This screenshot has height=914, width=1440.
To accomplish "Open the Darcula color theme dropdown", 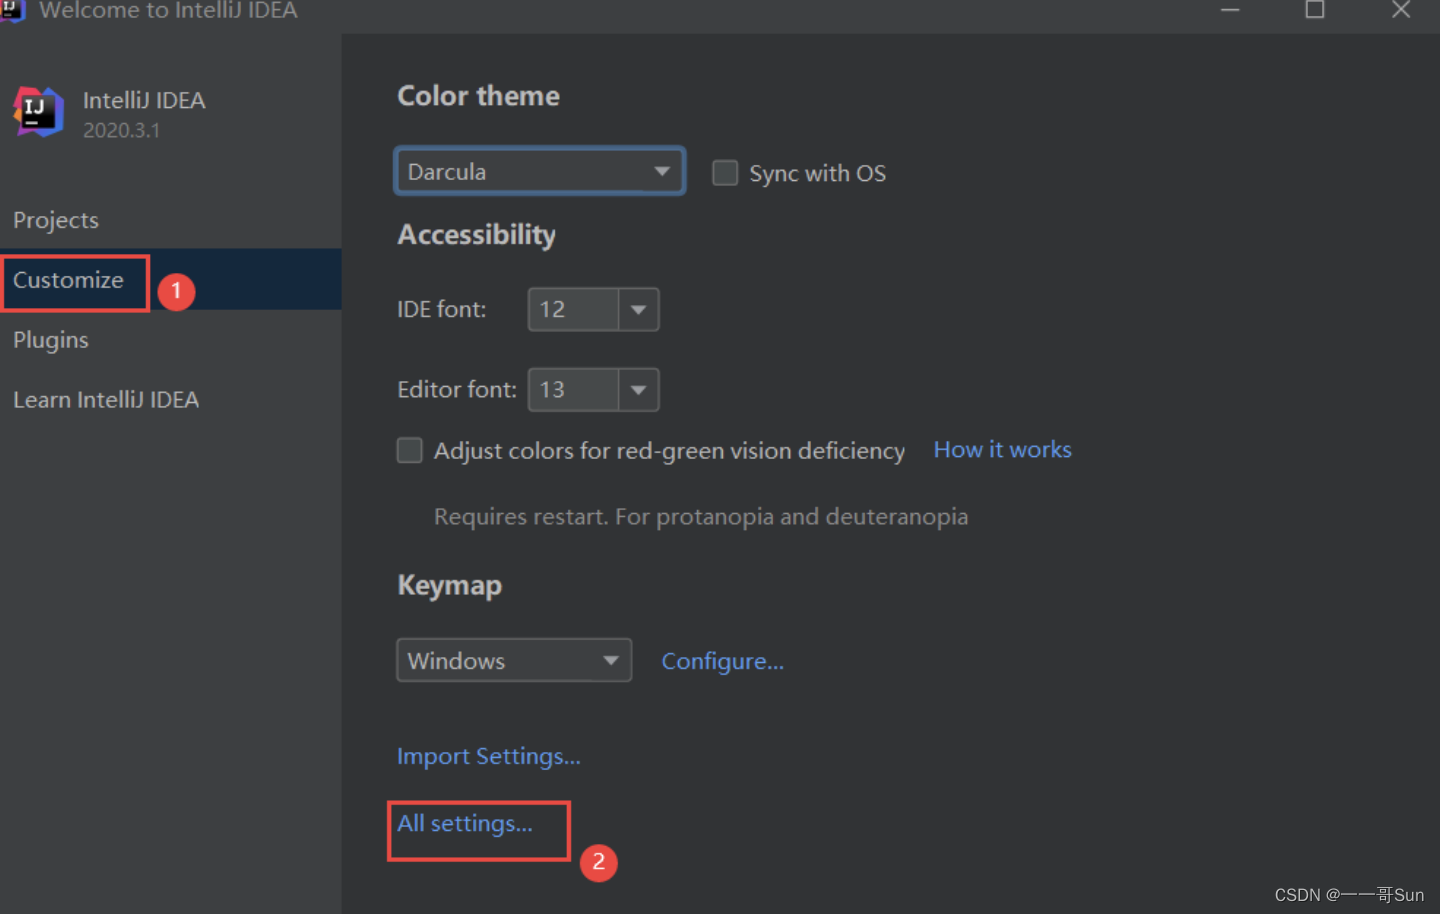I will 540,171.
